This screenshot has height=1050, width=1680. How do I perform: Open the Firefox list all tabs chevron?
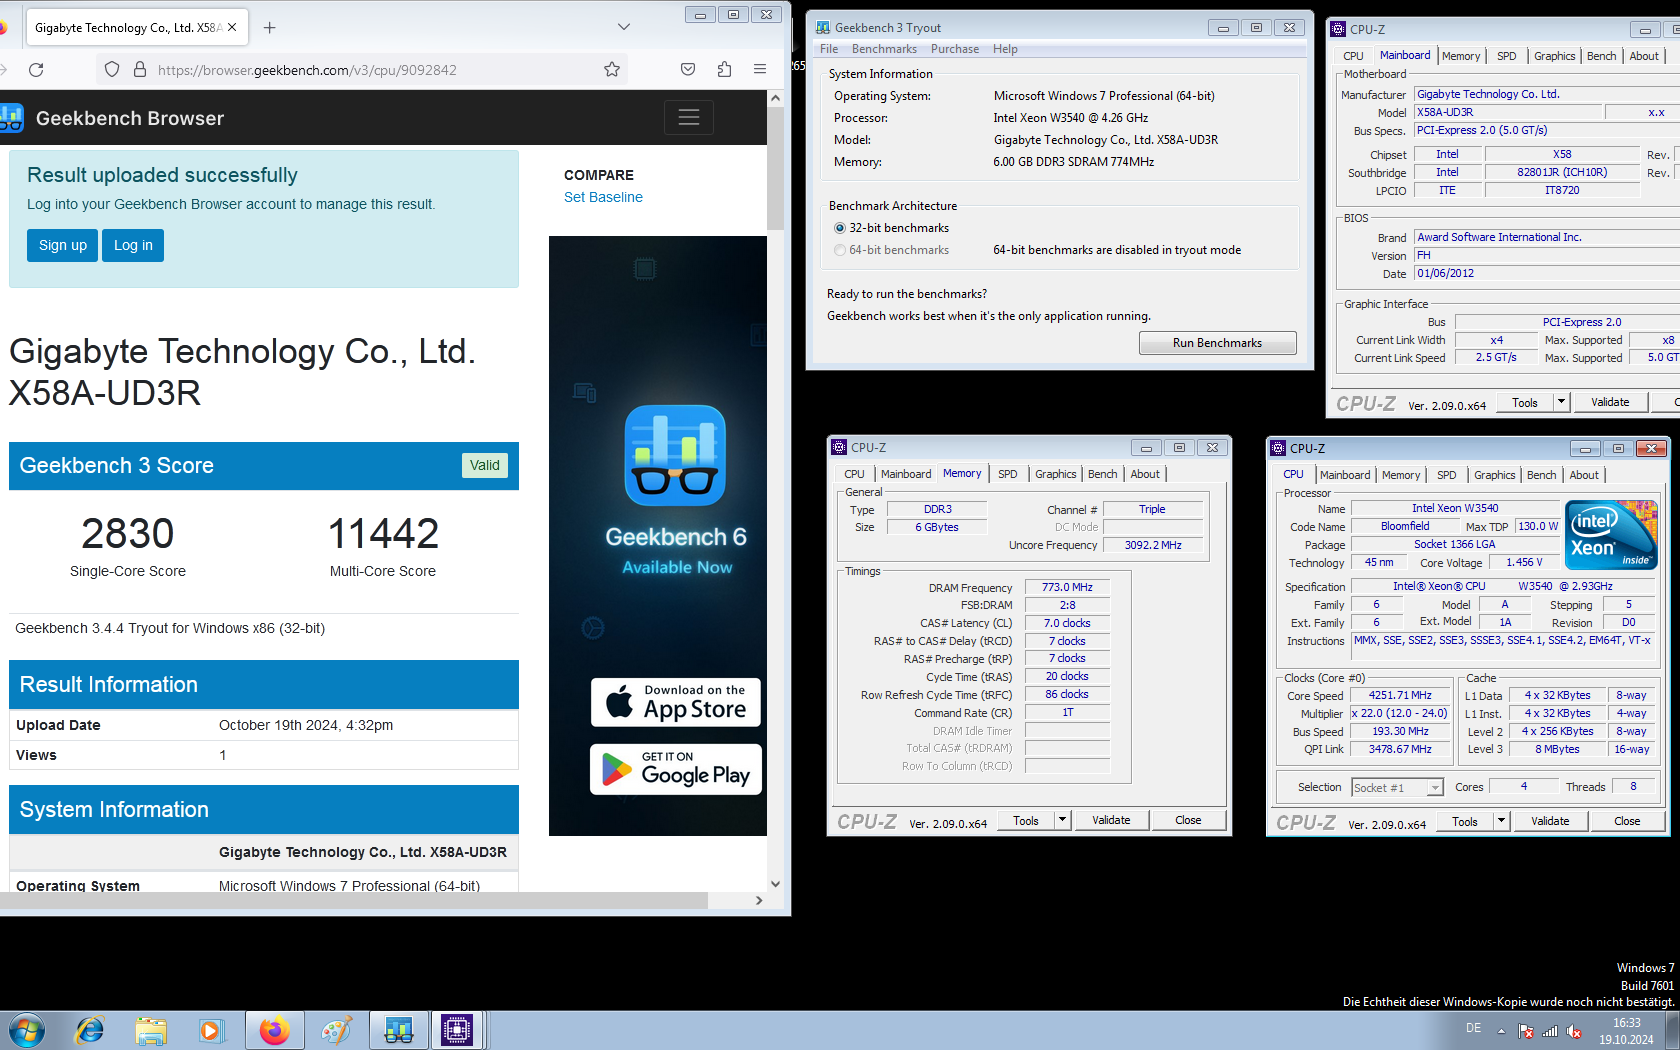coord(624,27)
